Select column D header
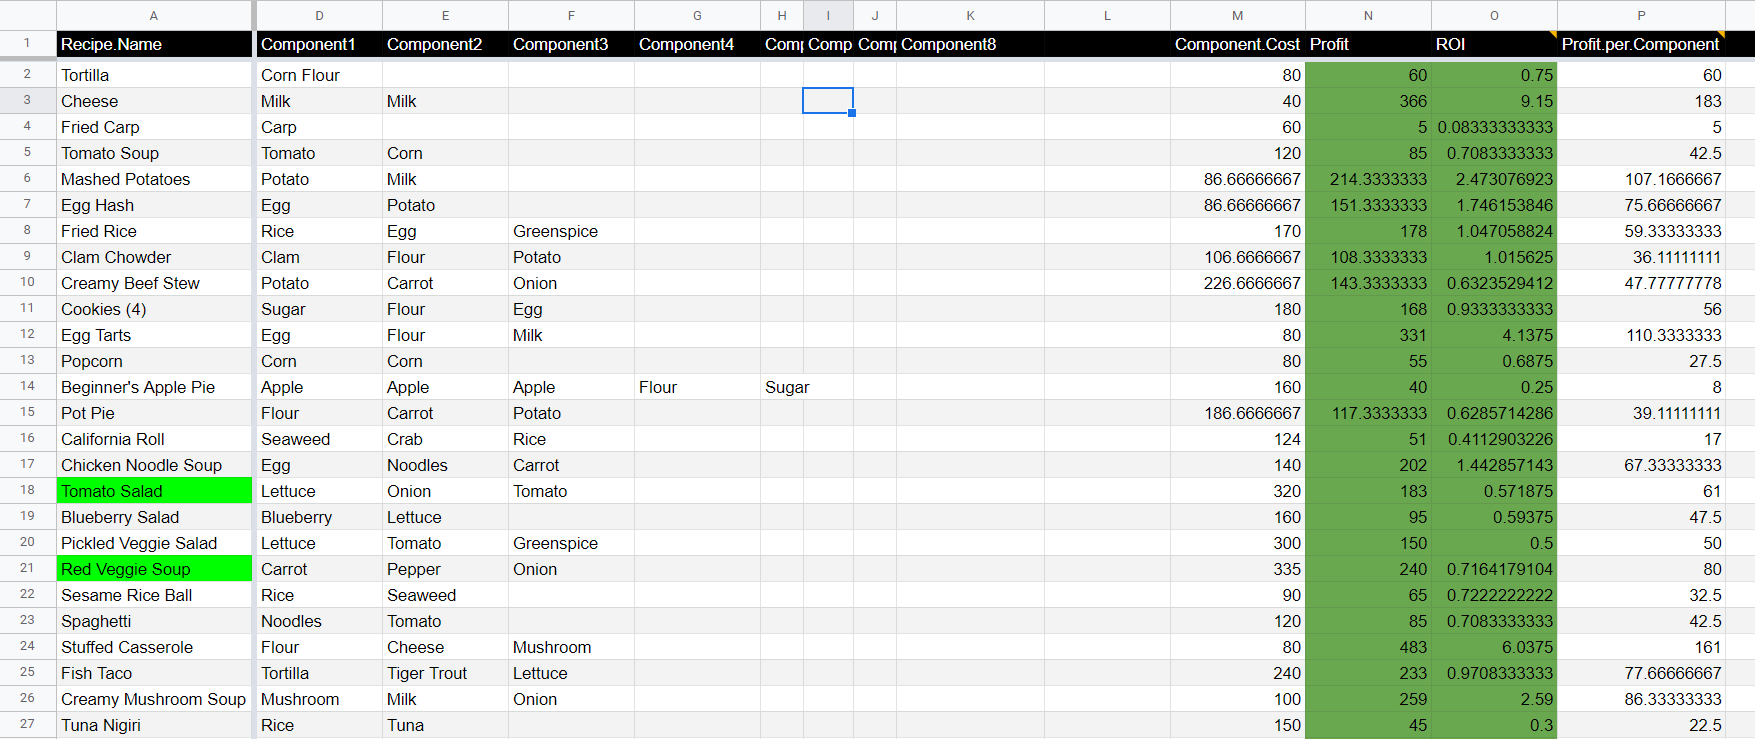Image resolution: width=1755 pixels, height=739 pixels. point(319,15)
